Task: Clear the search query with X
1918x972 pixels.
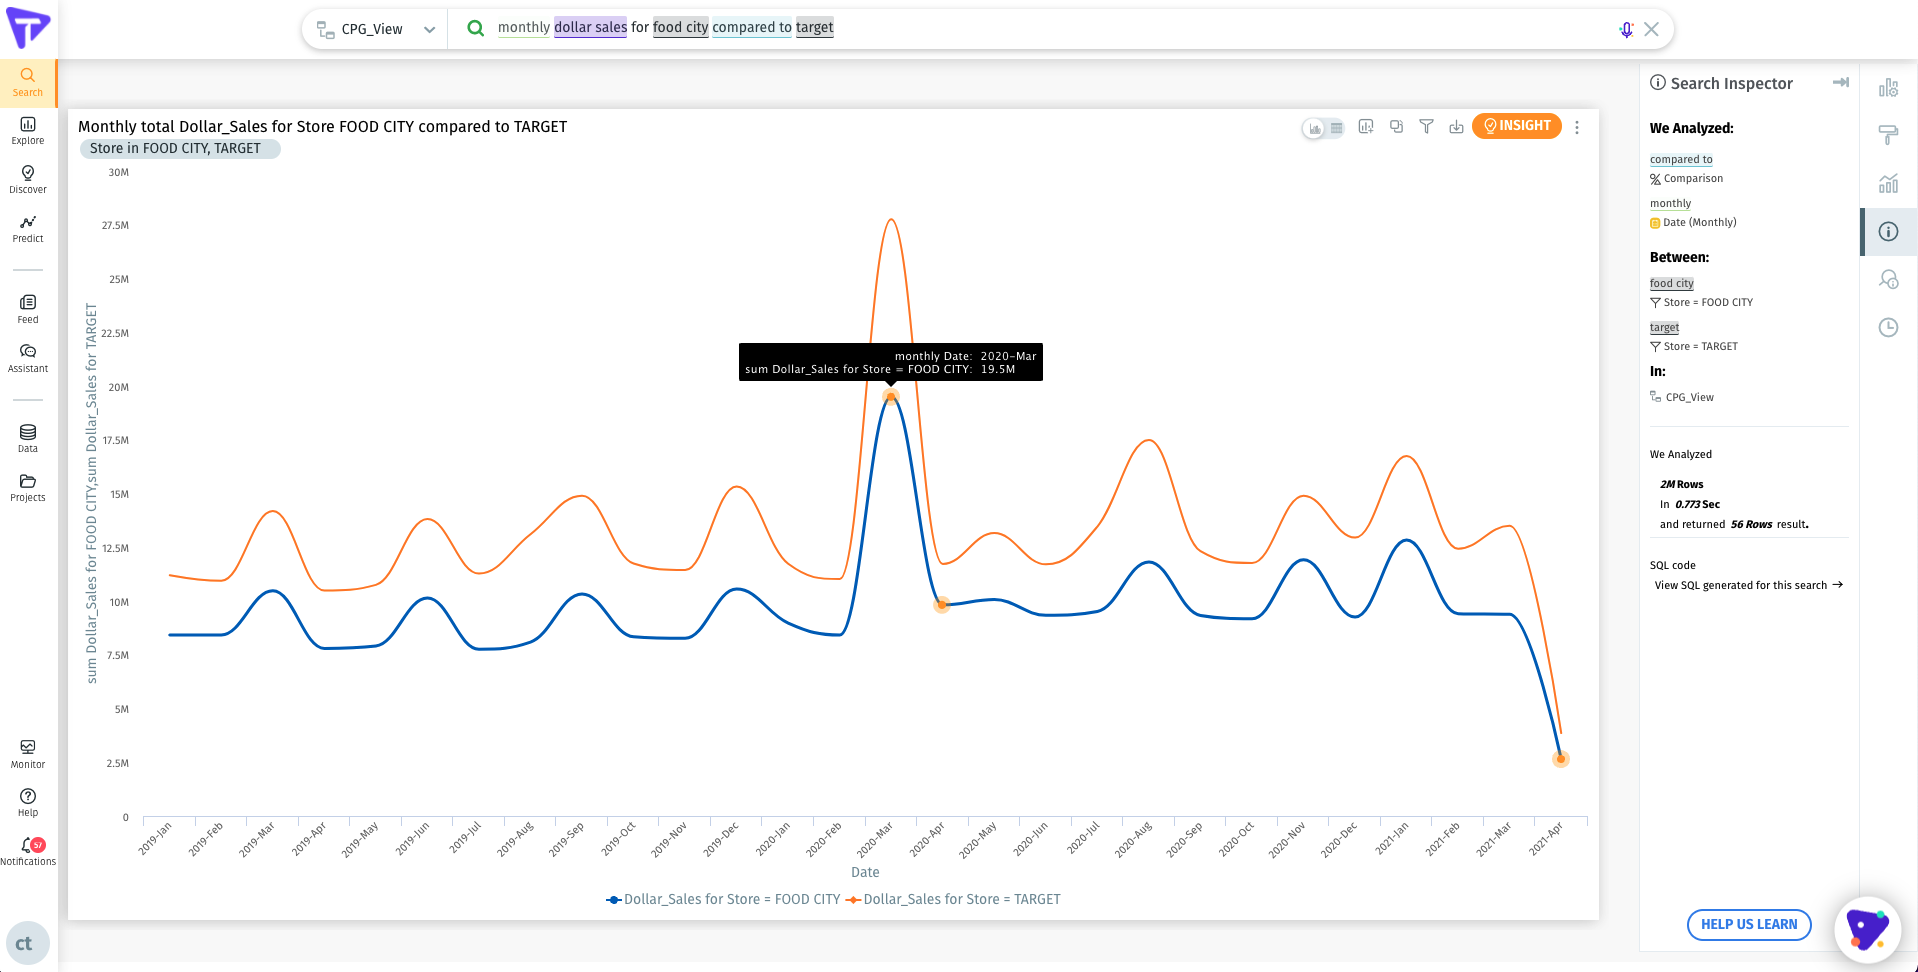Action: (x=1652, y=29)
